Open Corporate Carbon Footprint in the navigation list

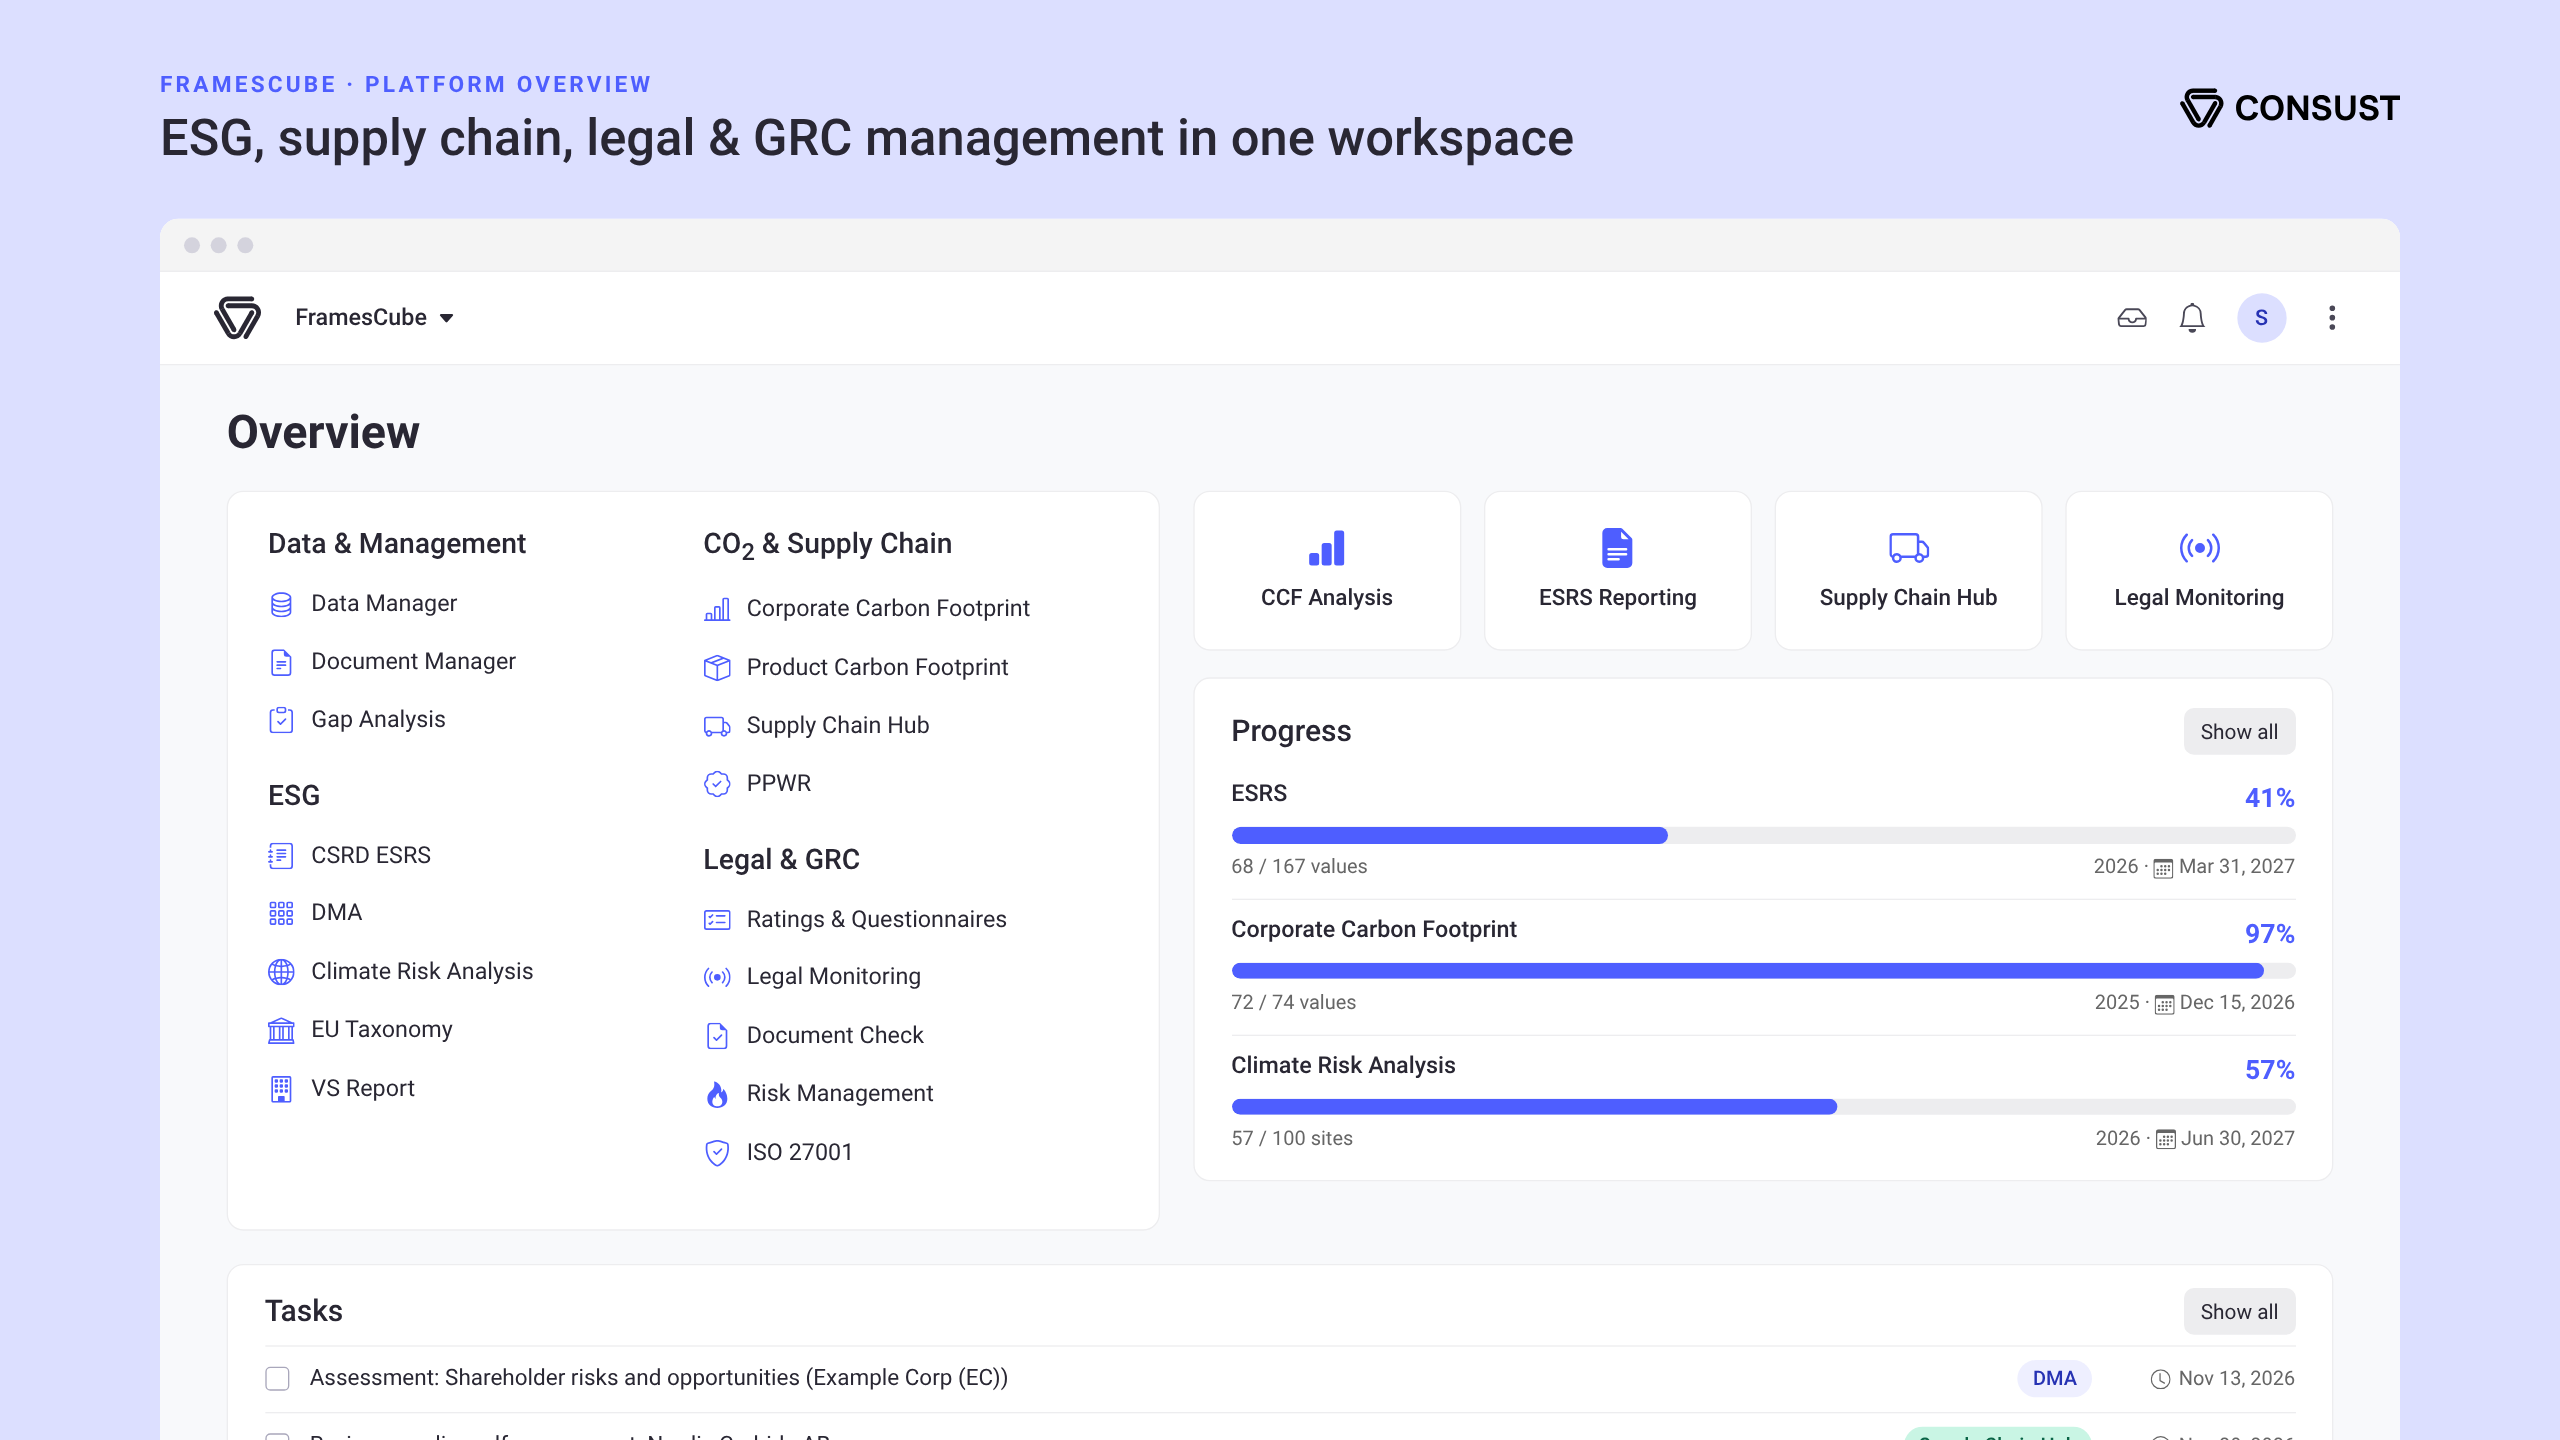pyautogui.click(x=888, y=609)
